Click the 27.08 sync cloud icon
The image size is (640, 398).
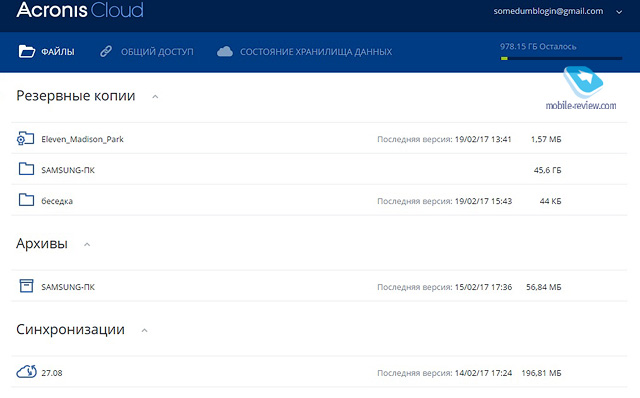(x=27, y=372)
